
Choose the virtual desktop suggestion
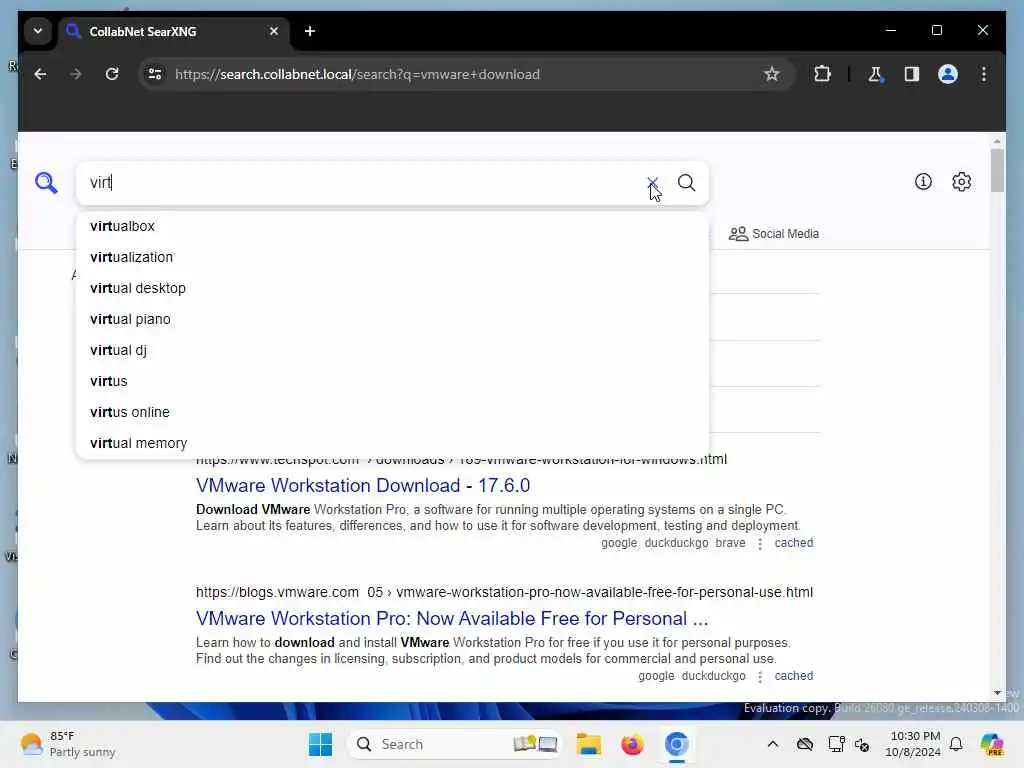392,288
